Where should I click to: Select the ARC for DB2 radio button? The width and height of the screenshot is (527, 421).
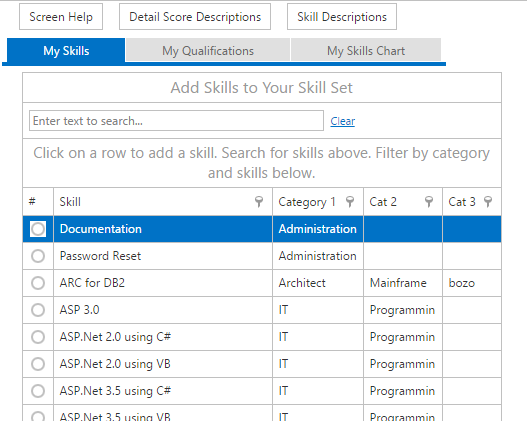click(x=38, y=283)
